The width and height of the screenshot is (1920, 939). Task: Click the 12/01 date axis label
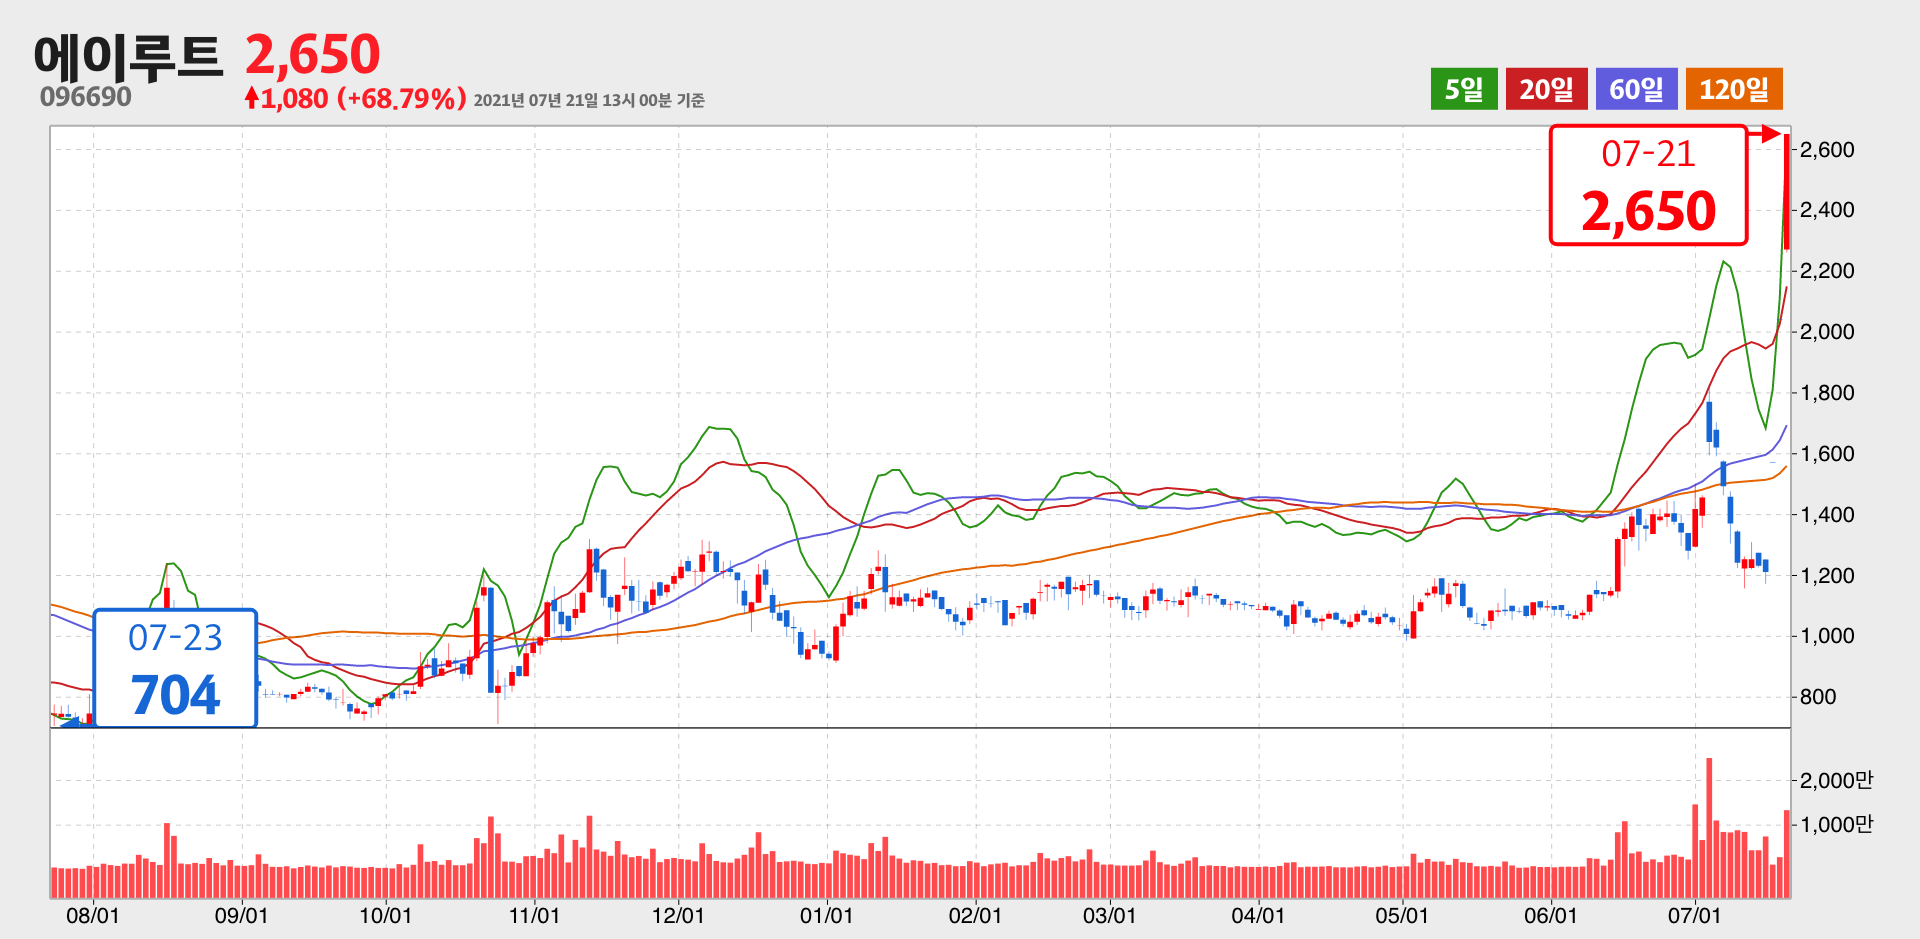[x=678, y=916]
